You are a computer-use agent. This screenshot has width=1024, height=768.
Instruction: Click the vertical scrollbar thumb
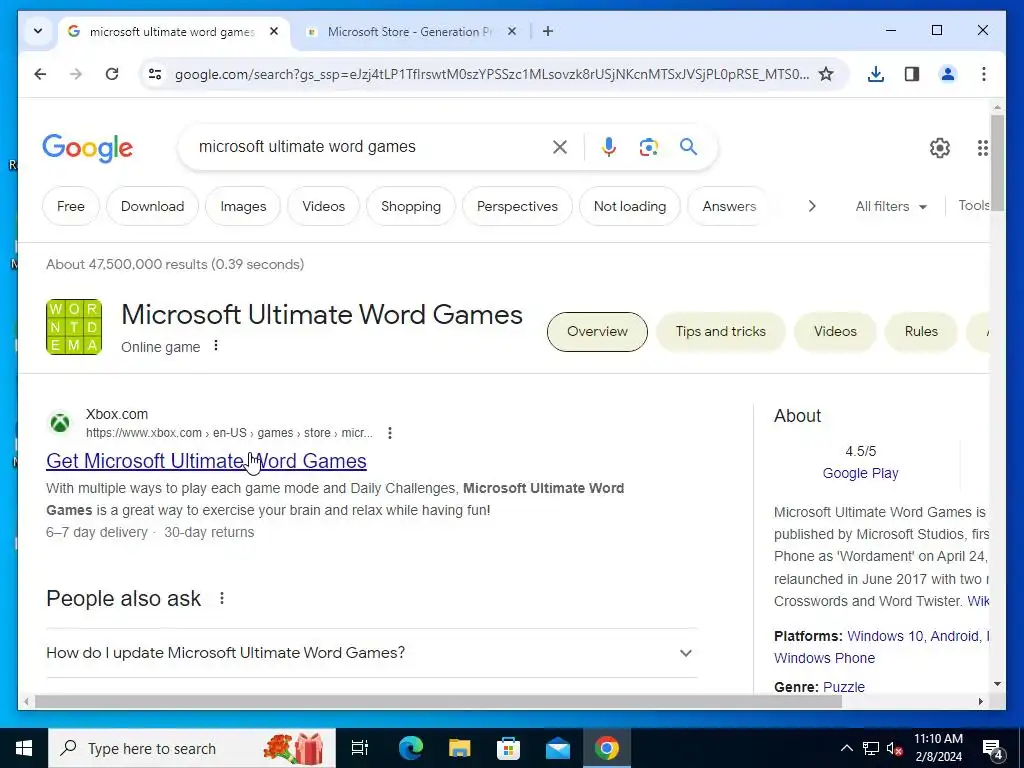pos(997,163)
